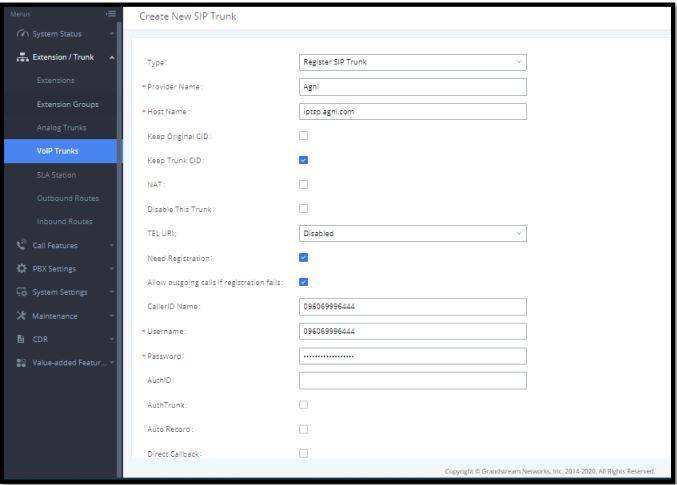Image resolution: width=677 pixels, height=485 pixels.
Task: Open the VoIP Trunks menu item
Action: pyautogui.click(x=58, y=151)
